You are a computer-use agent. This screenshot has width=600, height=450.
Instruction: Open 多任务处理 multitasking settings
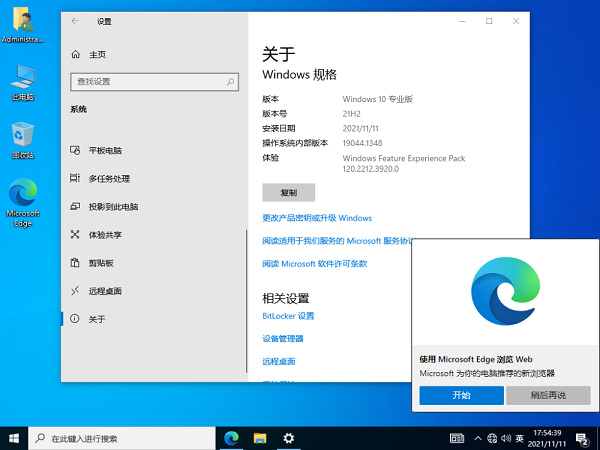108,178
